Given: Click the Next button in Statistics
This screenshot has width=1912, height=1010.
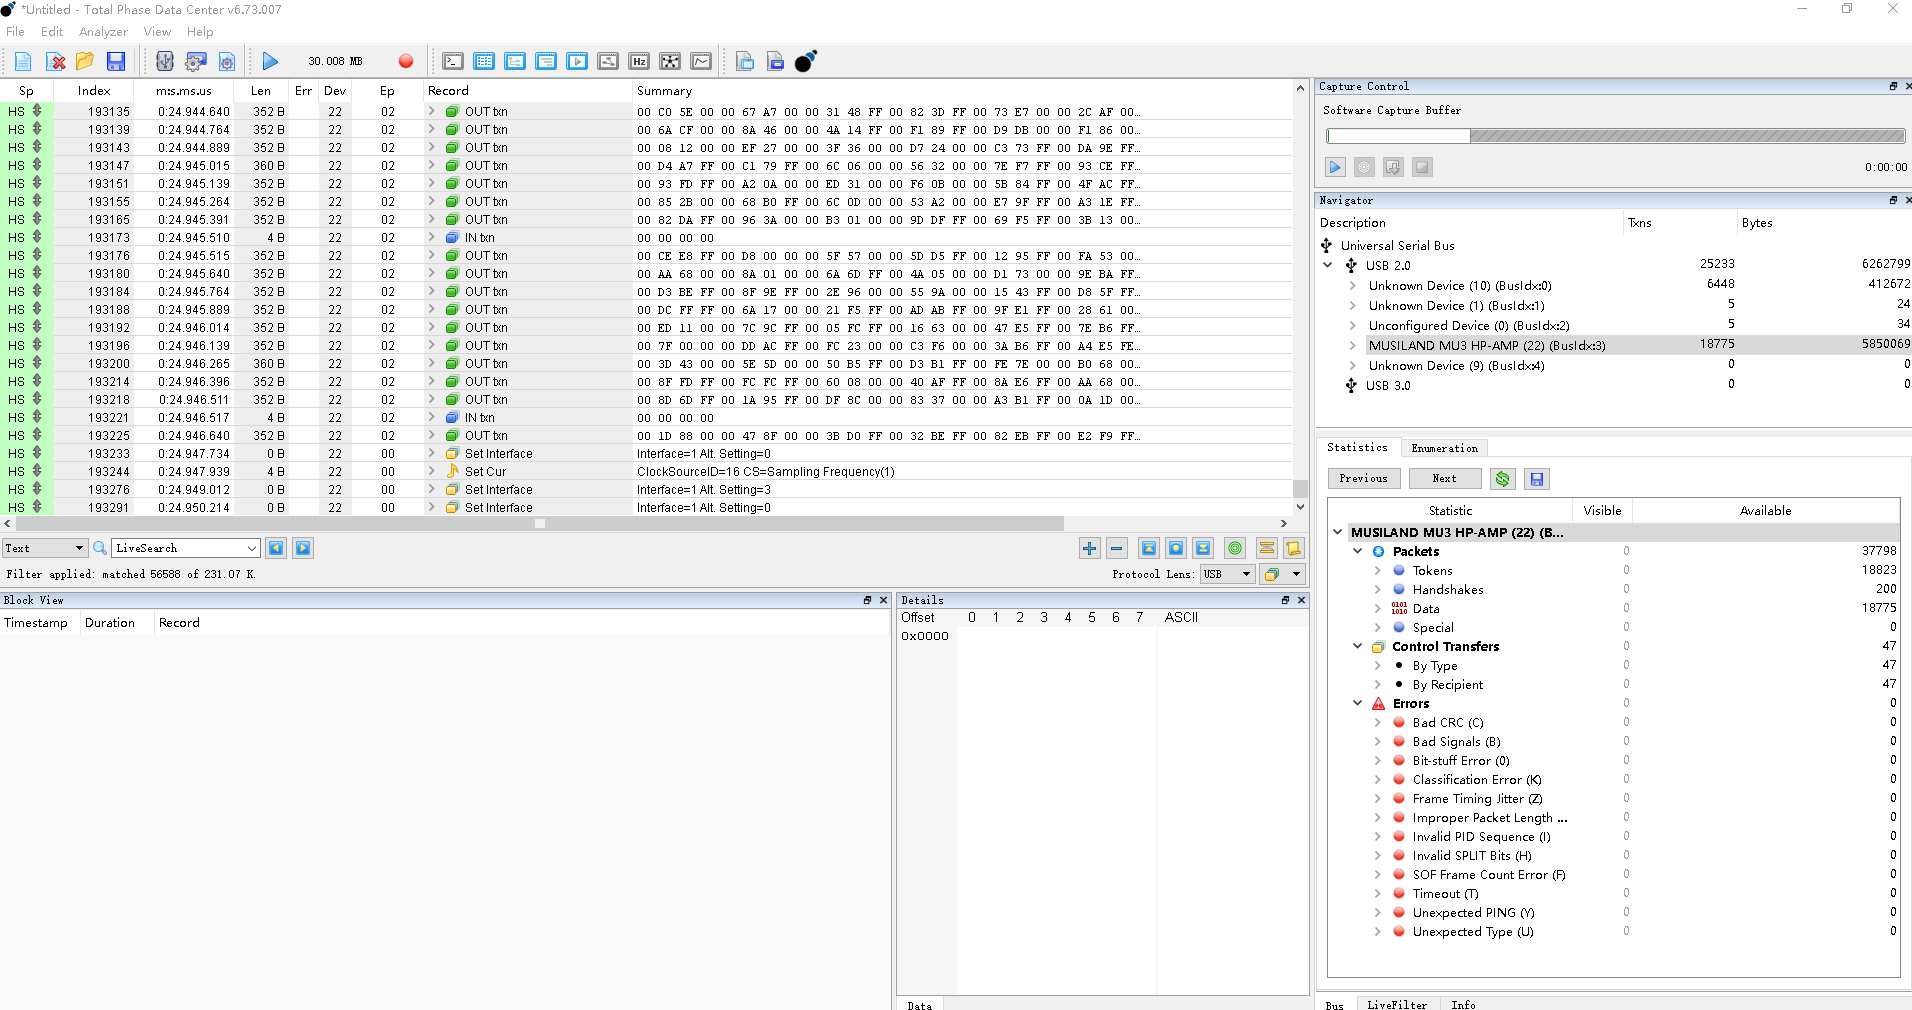Looking at the screenshot, I should (x=1444, y=479).
